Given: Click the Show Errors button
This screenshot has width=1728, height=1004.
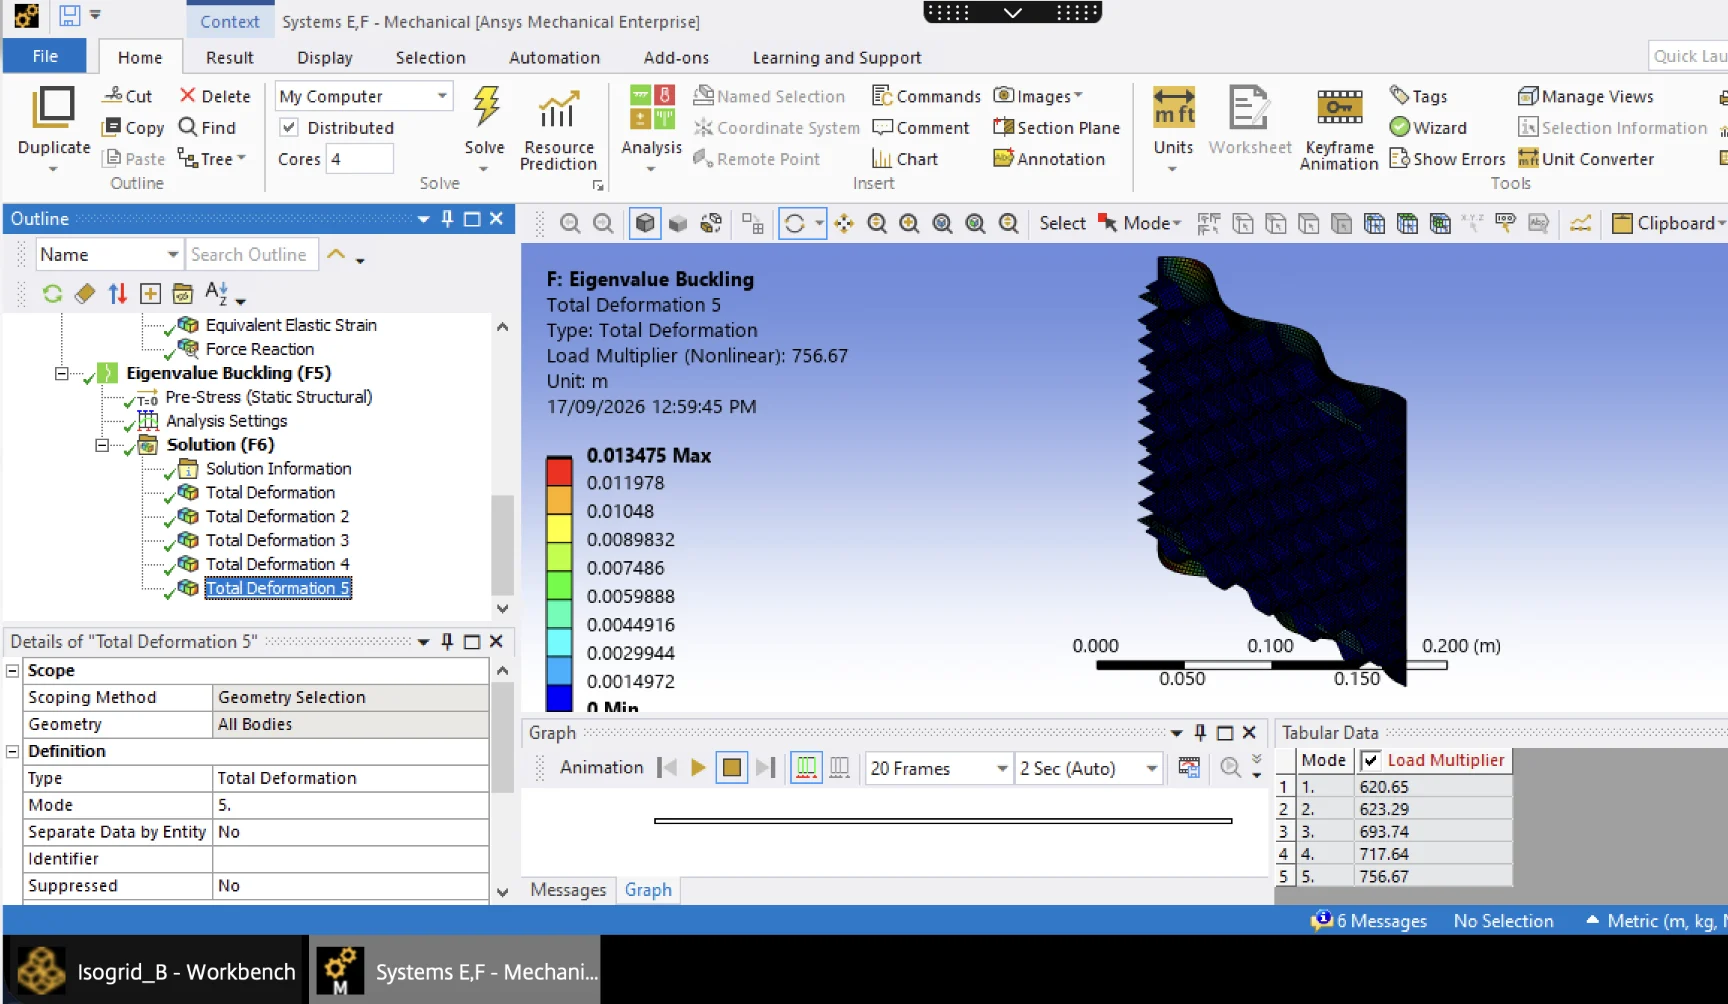Looking at the screenshot, I should (1447, 158).
